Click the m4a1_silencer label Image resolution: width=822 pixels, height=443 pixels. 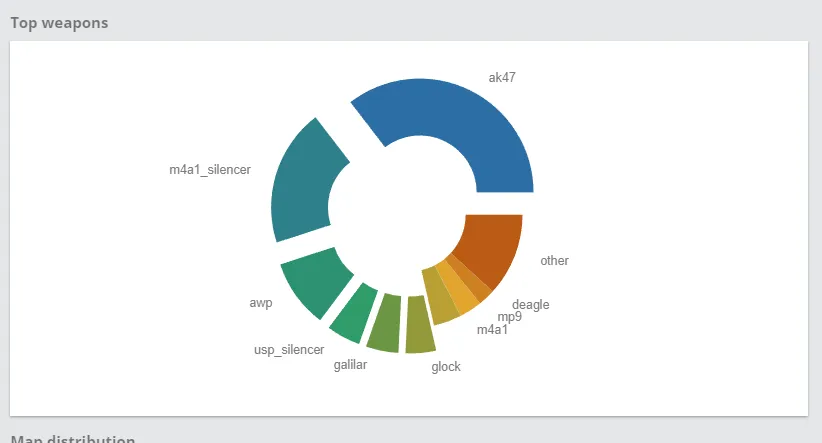click(x=210, y=170)
